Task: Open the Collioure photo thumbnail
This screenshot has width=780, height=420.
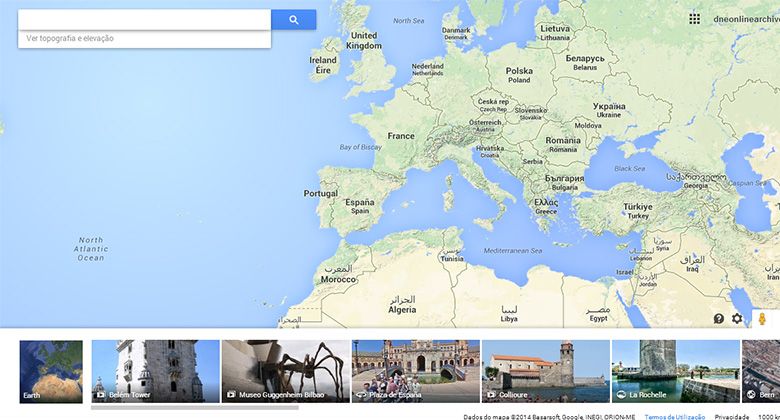Action: (545, 371)
